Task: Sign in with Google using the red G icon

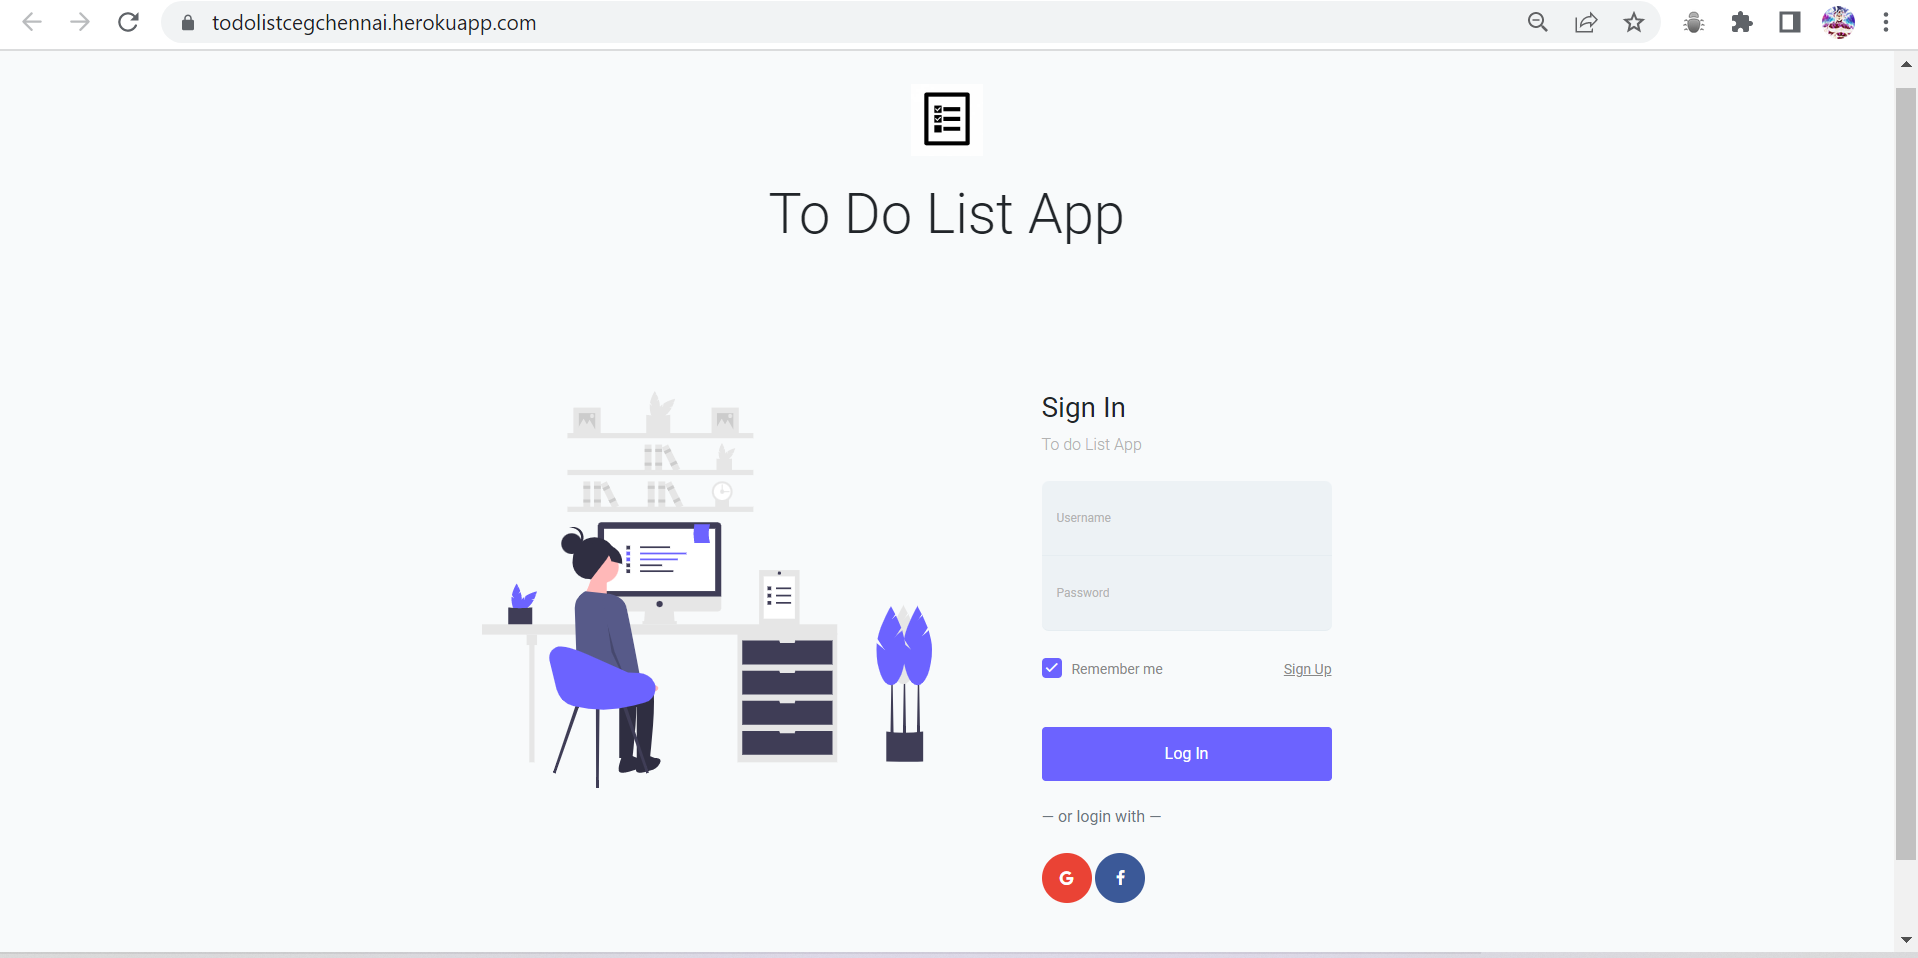Action: click(x=1065, y=877)
